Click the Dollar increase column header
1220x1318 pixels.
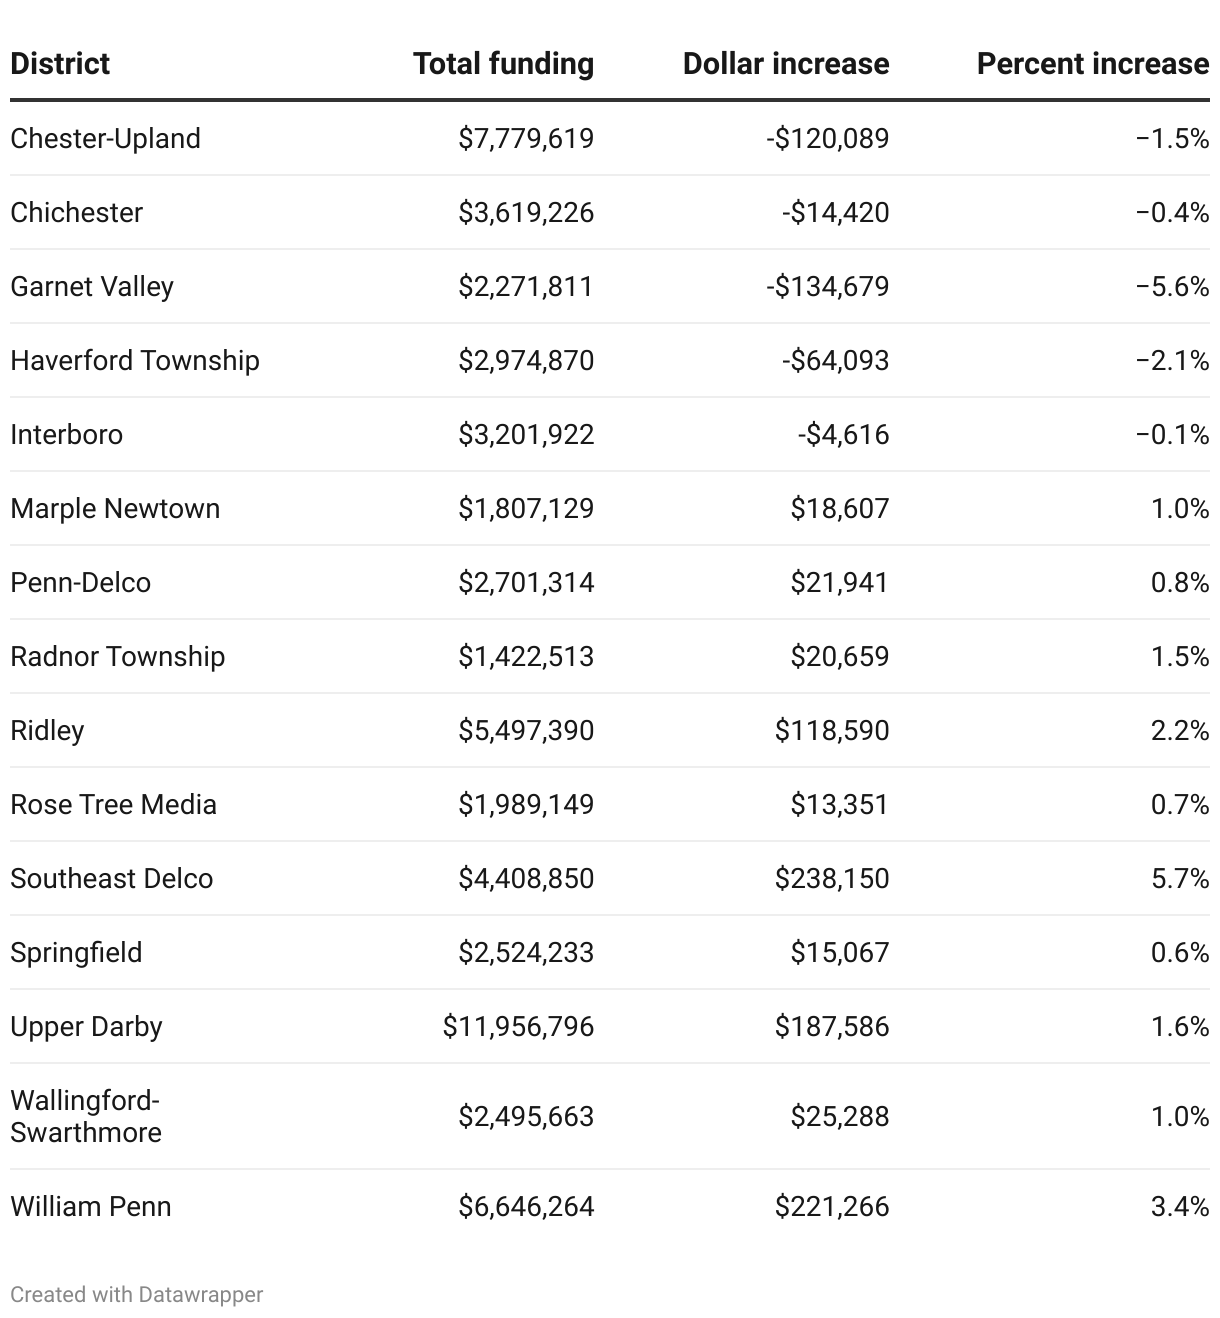click(785, 64)
